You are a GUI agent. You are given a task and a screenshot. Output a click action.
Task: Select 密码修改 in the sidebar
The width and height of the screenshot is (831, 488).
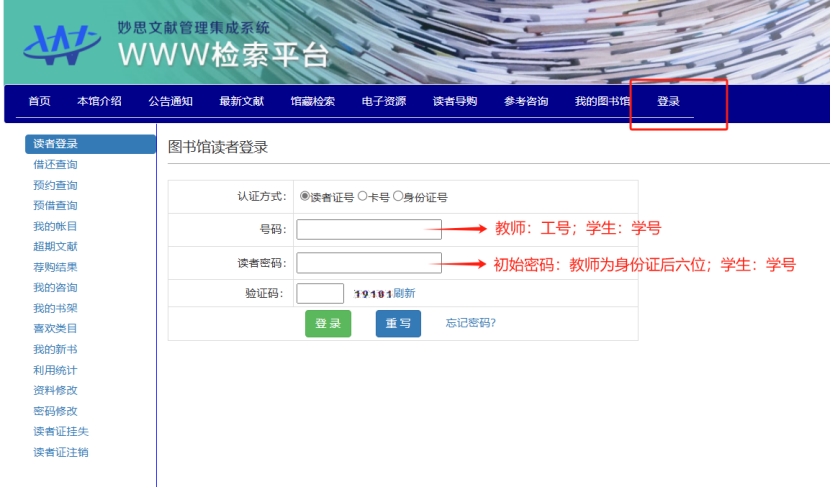pyautogui.click(x=55, y=411)
